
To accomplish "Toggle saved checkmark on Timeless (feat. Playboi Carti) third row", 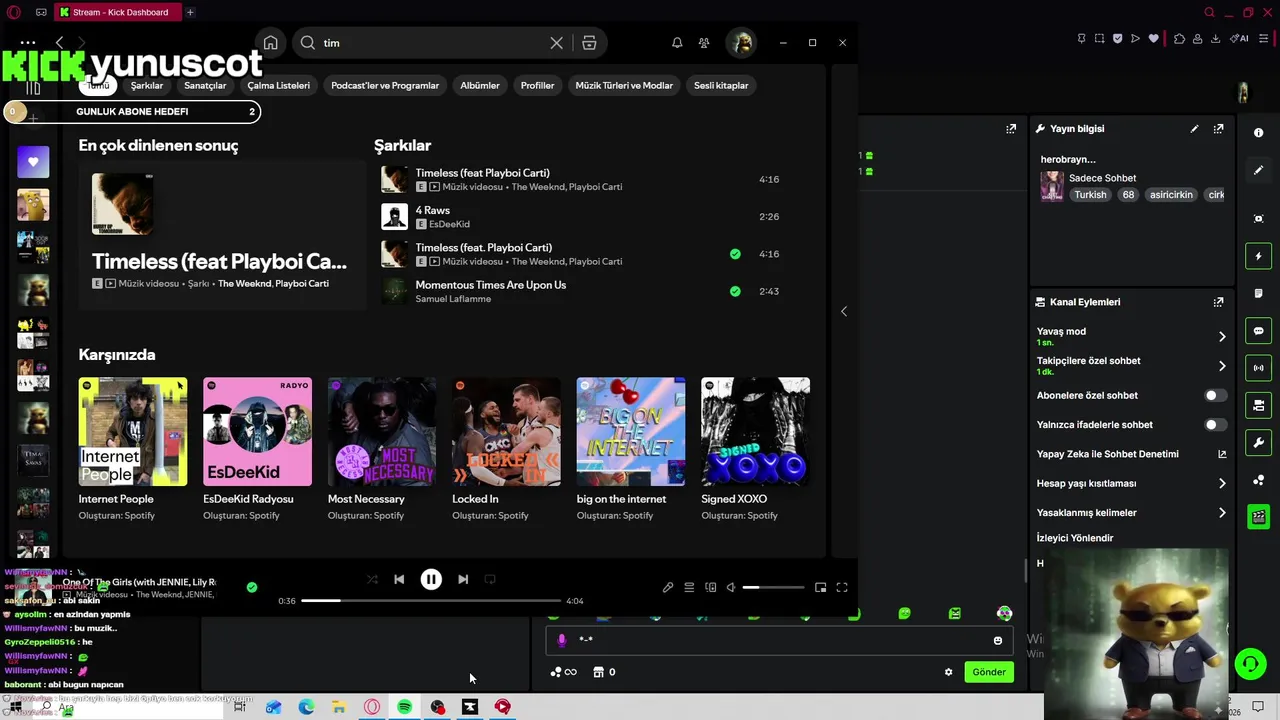I will point(735,254).
